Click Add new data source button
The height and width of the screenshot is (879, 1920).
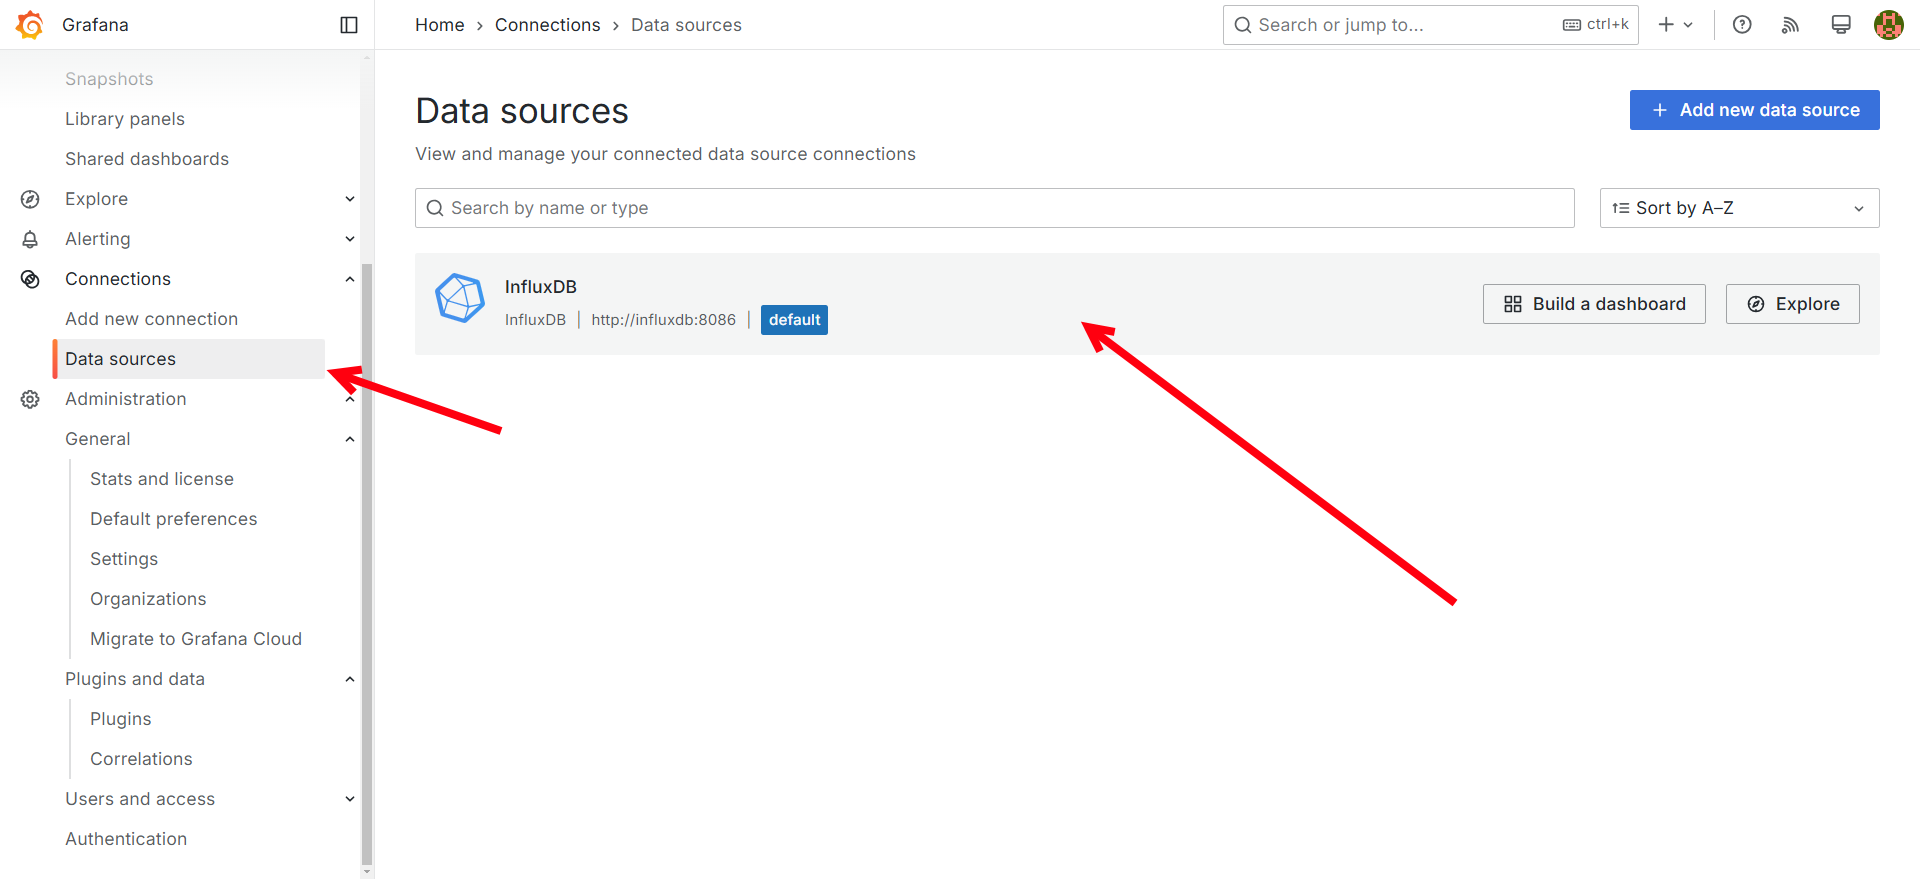(1754, 110)
